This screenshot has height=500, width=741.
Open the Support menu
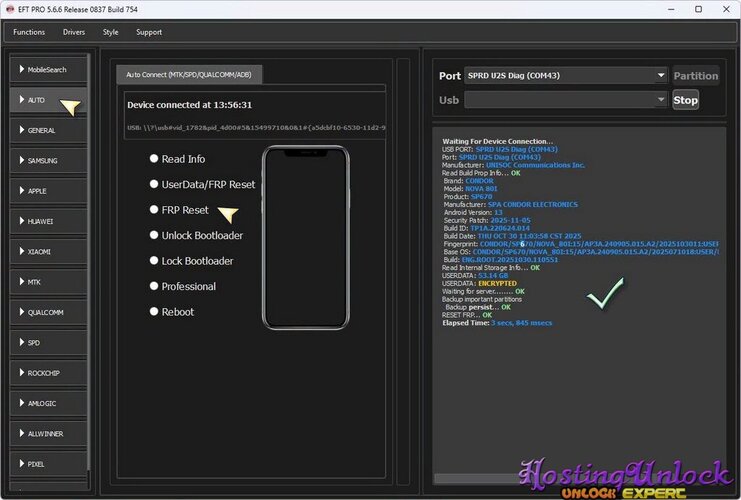(149, 32)
